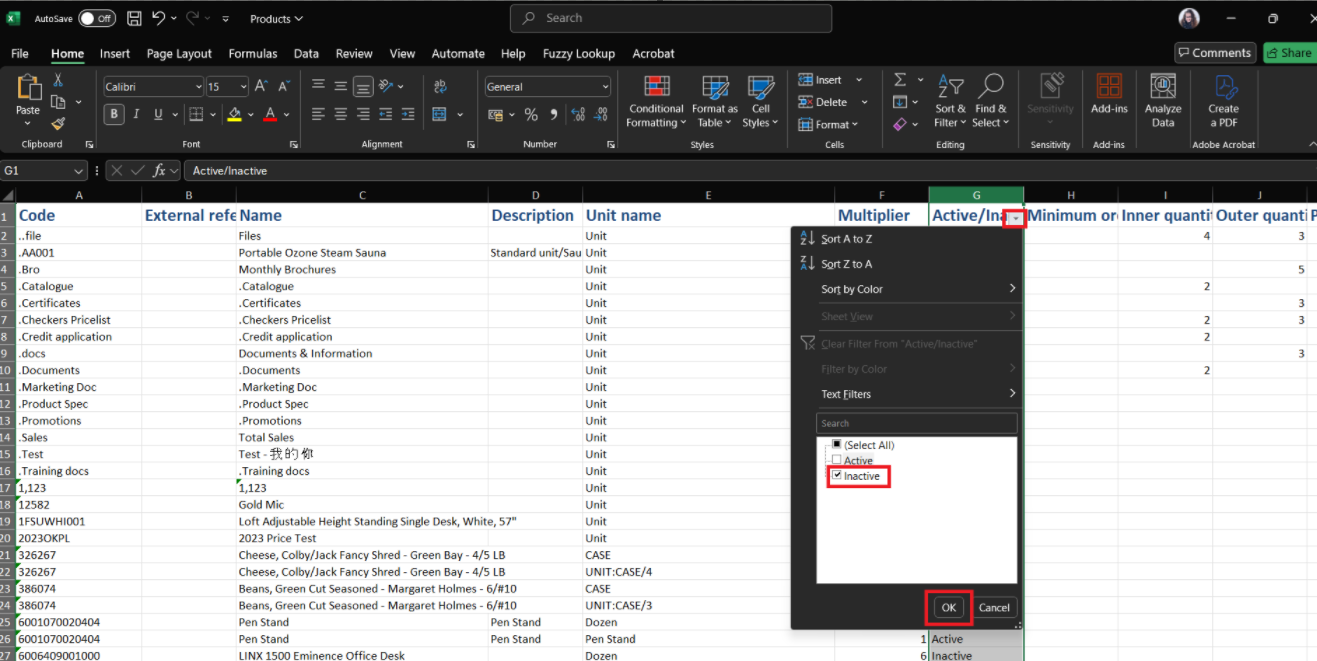
Task: Apply bold formatting with B icon
Action: coord(114,115)
